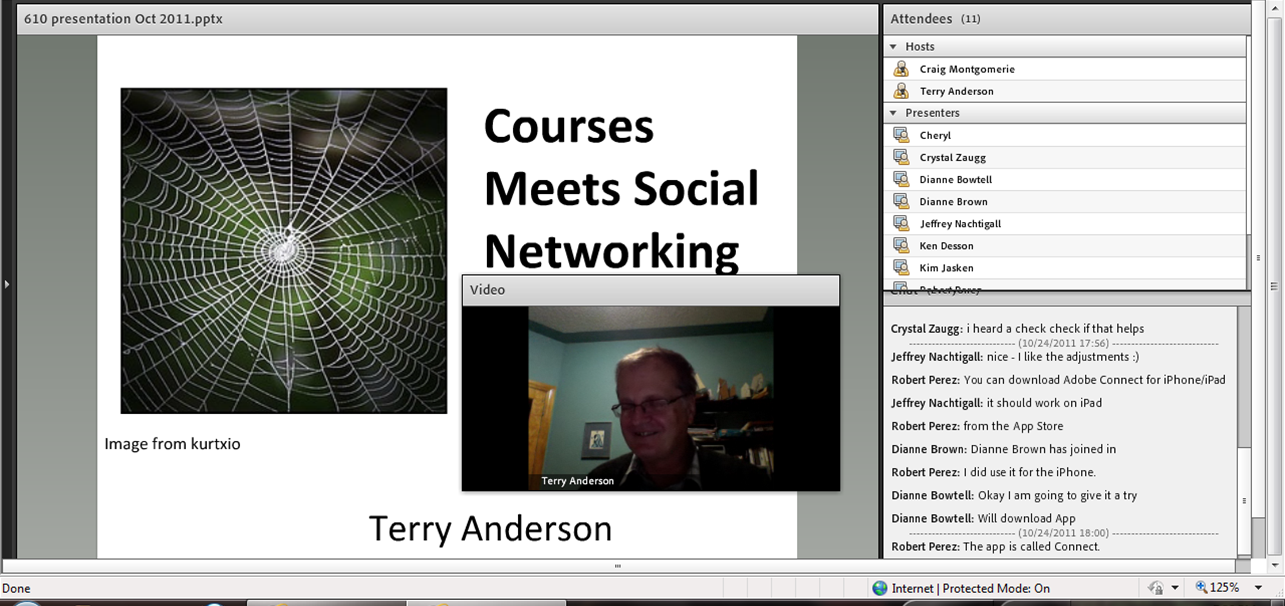Click the Video pod title bar
Screen dimensions: 1285x606
coord(650,290)
